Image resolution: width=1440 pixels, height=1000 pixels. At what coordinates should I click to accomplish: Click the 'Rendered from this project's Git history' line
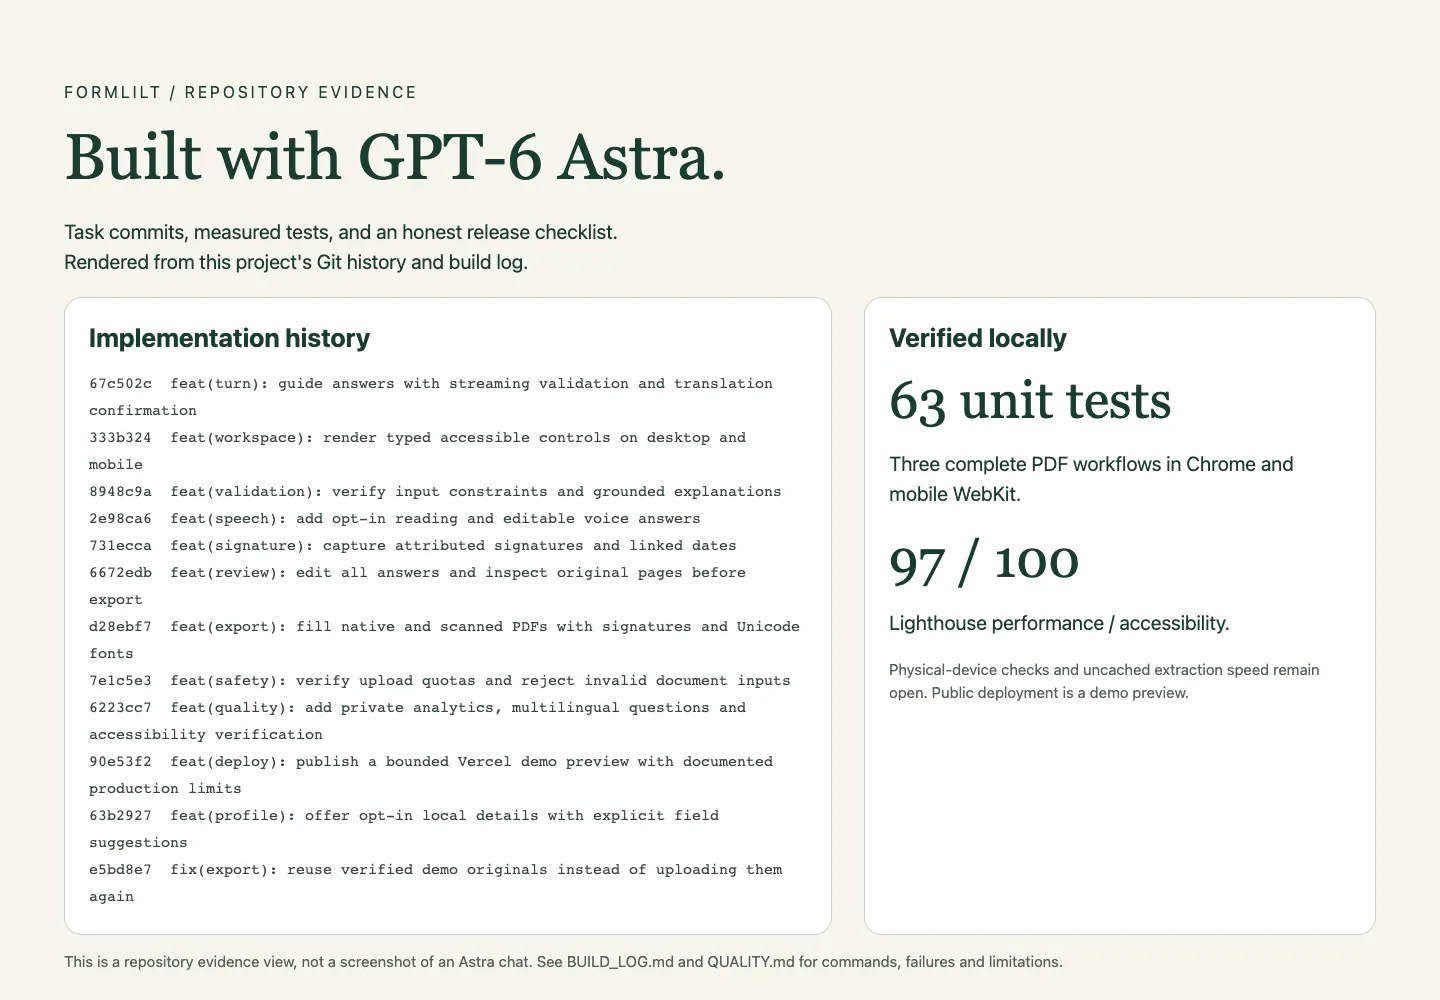point(296,262)
